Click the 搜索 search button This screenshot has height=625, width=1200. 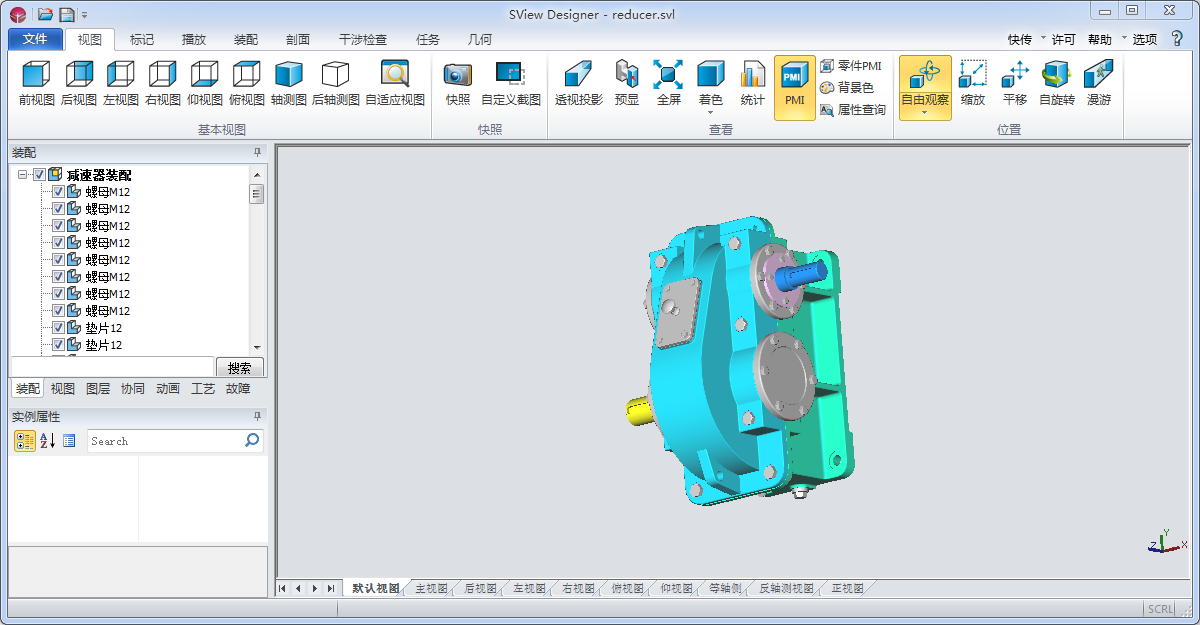239,367
